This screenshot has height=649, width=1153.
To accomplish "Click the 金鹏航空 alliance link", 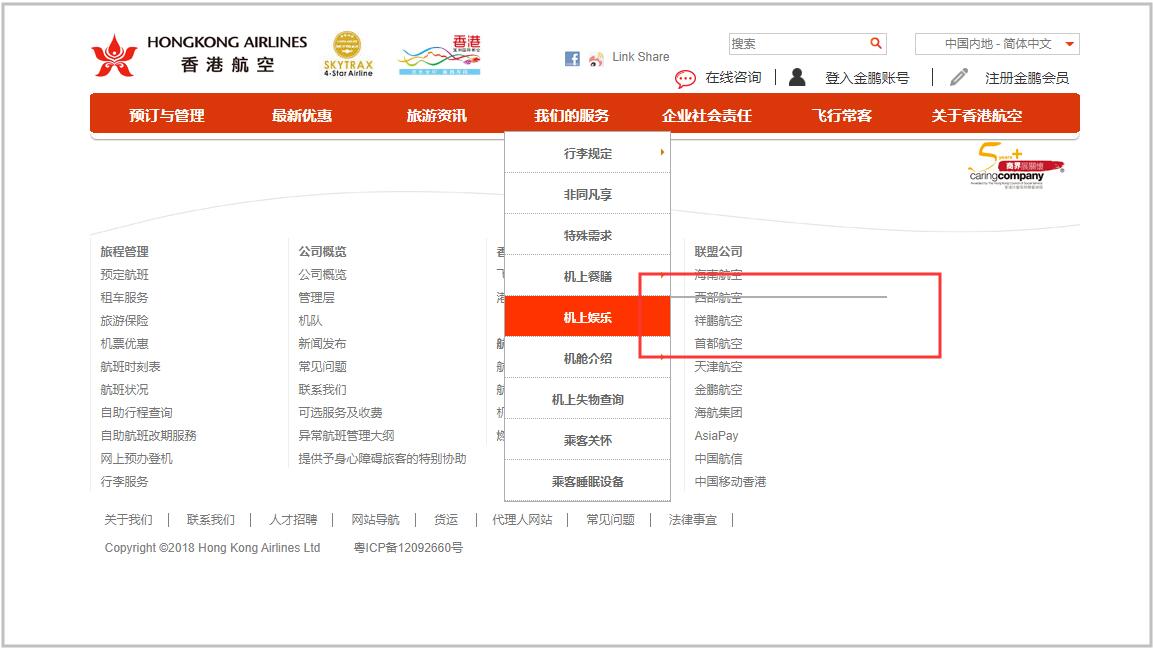I will point(718,390).
